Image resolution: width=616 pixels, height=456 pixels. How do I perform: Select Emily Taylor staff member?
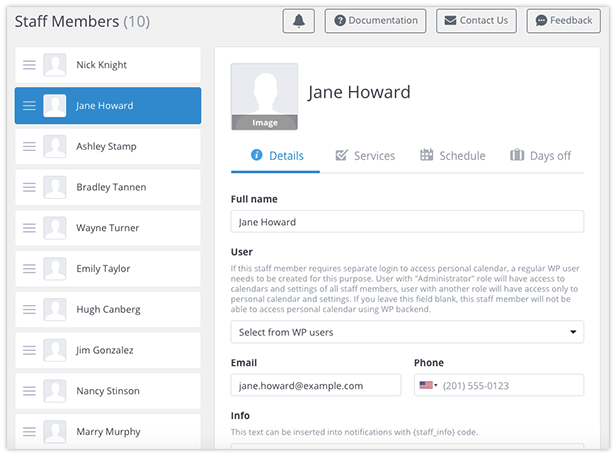pos(108,269)
